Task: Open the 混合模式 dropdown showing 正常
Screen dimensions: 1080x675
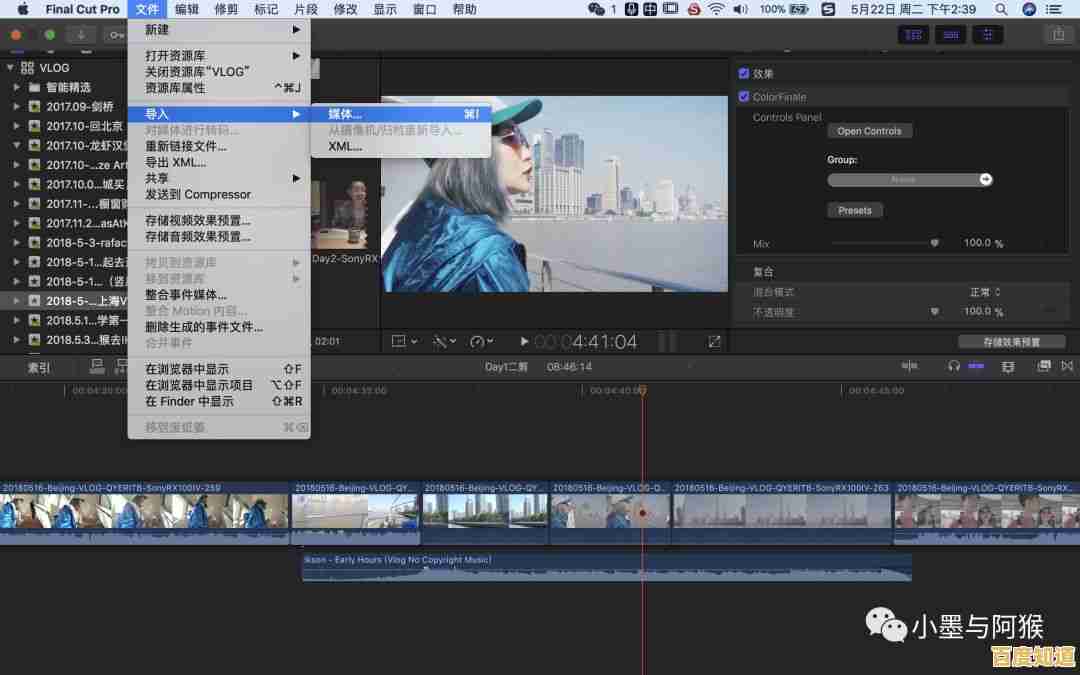Action: click(x=985, y=292)
